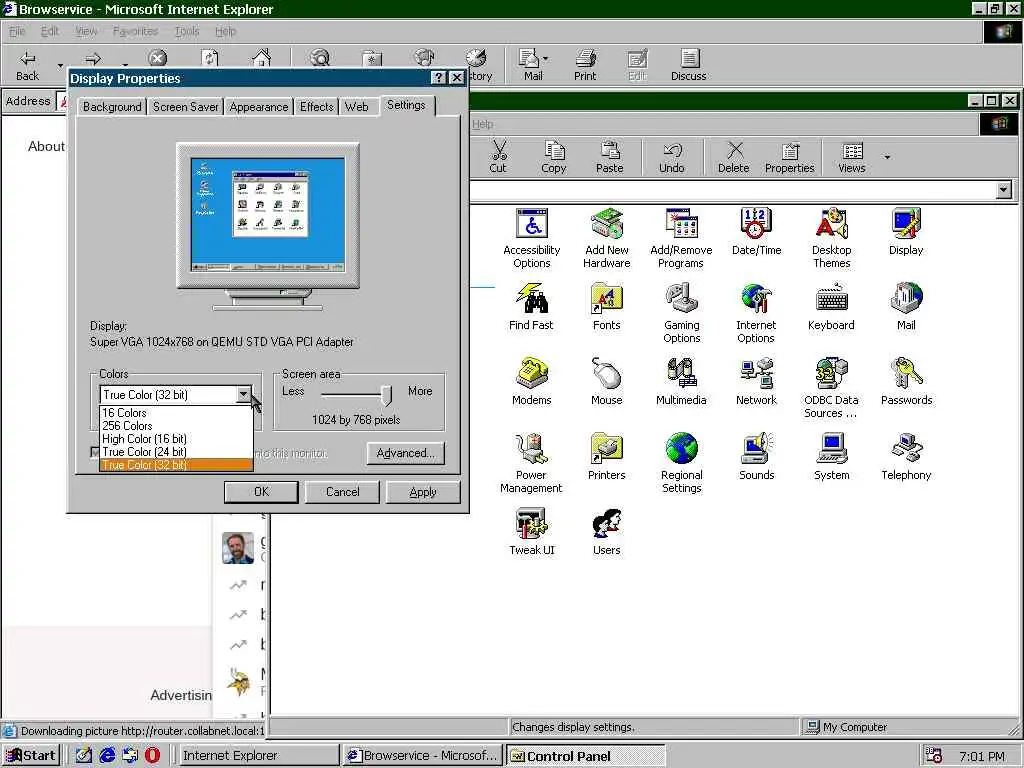1024x768 pixels.
Task: Click Undo in Control Panel toolbar
Action: [x=671, y=157]
